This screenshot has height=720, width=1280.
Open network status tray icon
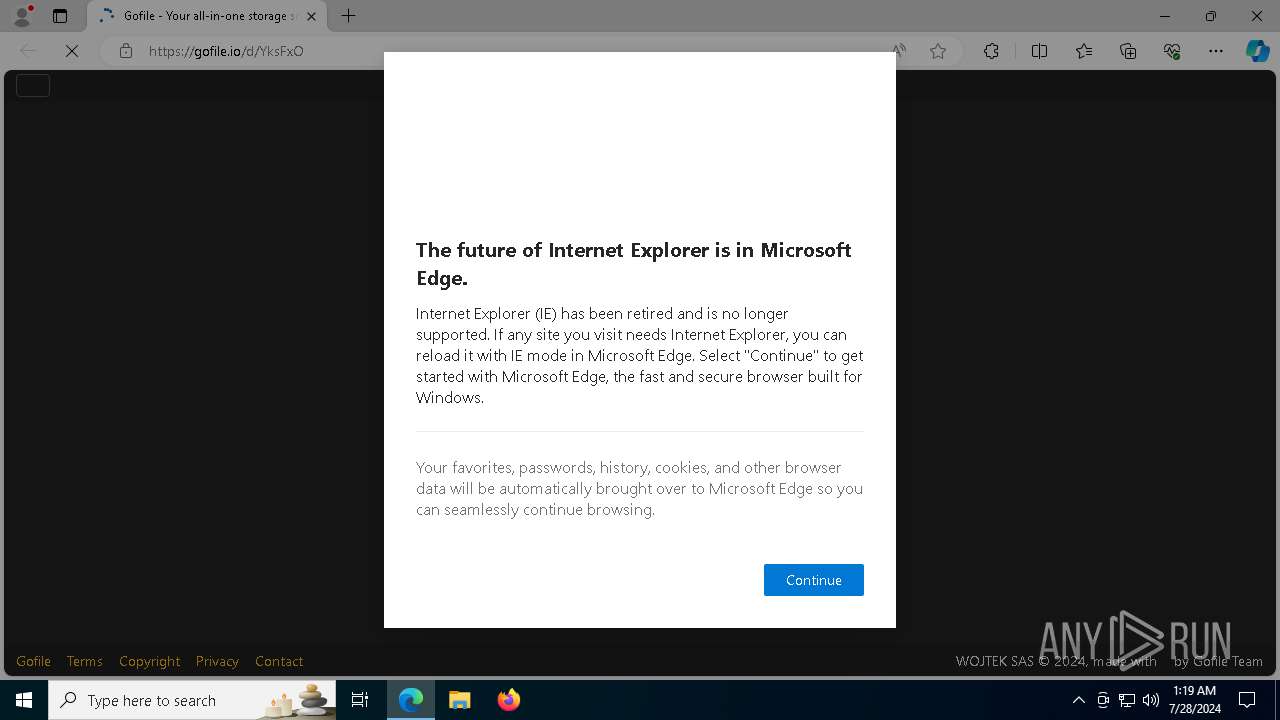(1126, 700)
